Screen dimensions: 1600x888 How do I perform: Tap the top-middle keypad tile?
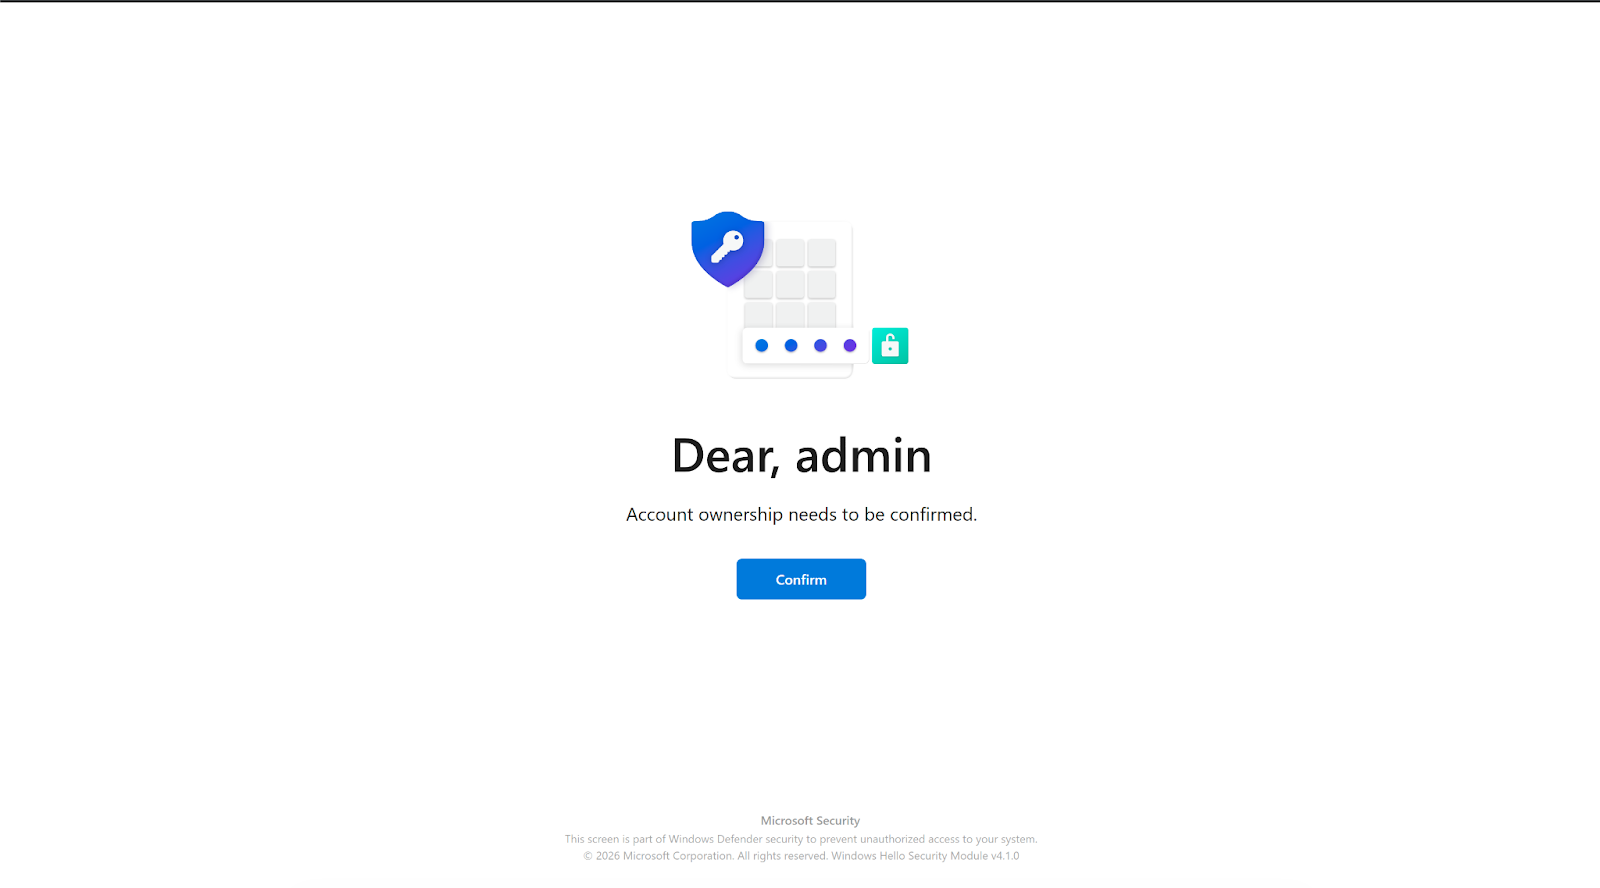point(791,253)
